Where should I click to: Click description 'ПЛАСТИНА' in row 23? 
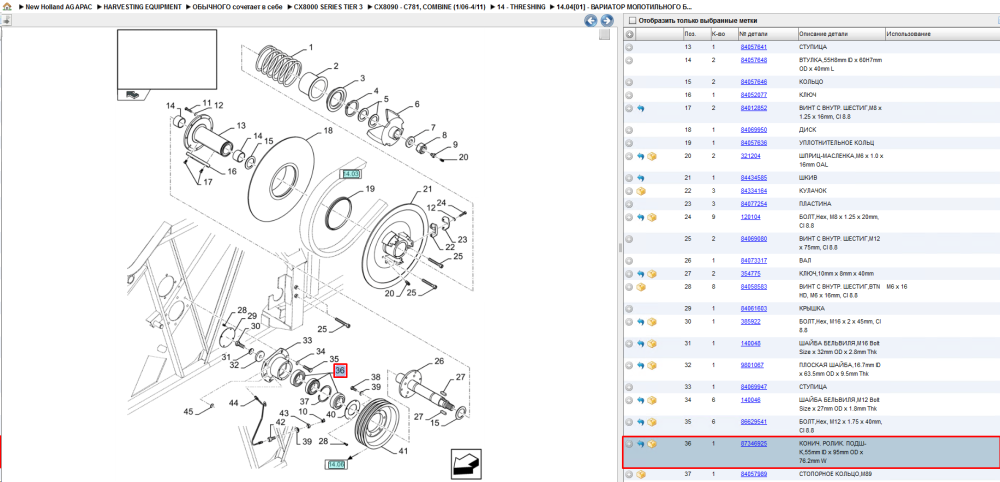tap(815, 204)
